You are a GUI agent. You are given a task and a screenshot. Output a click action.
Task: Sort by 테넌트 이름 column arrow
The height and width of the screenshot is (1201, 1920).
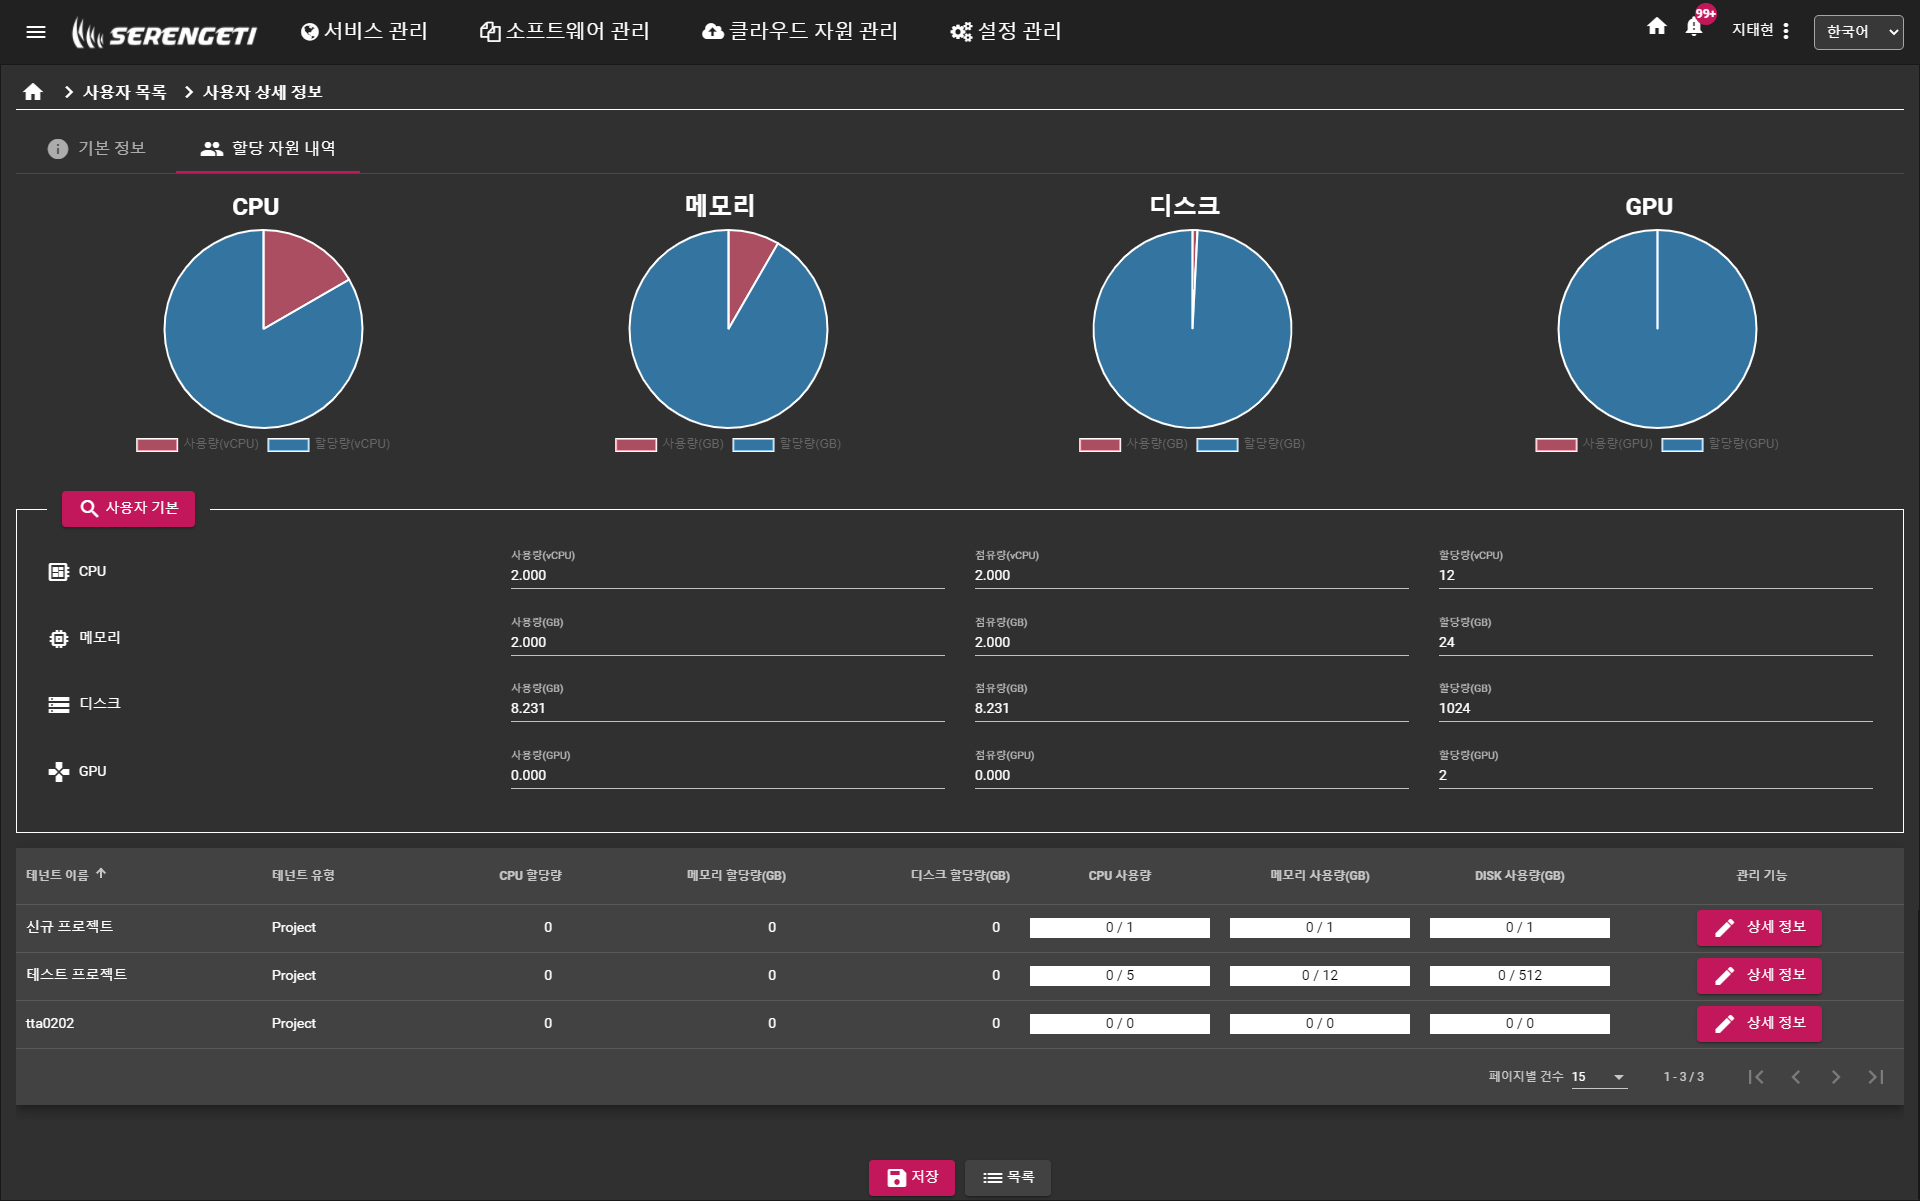point(101,874)
